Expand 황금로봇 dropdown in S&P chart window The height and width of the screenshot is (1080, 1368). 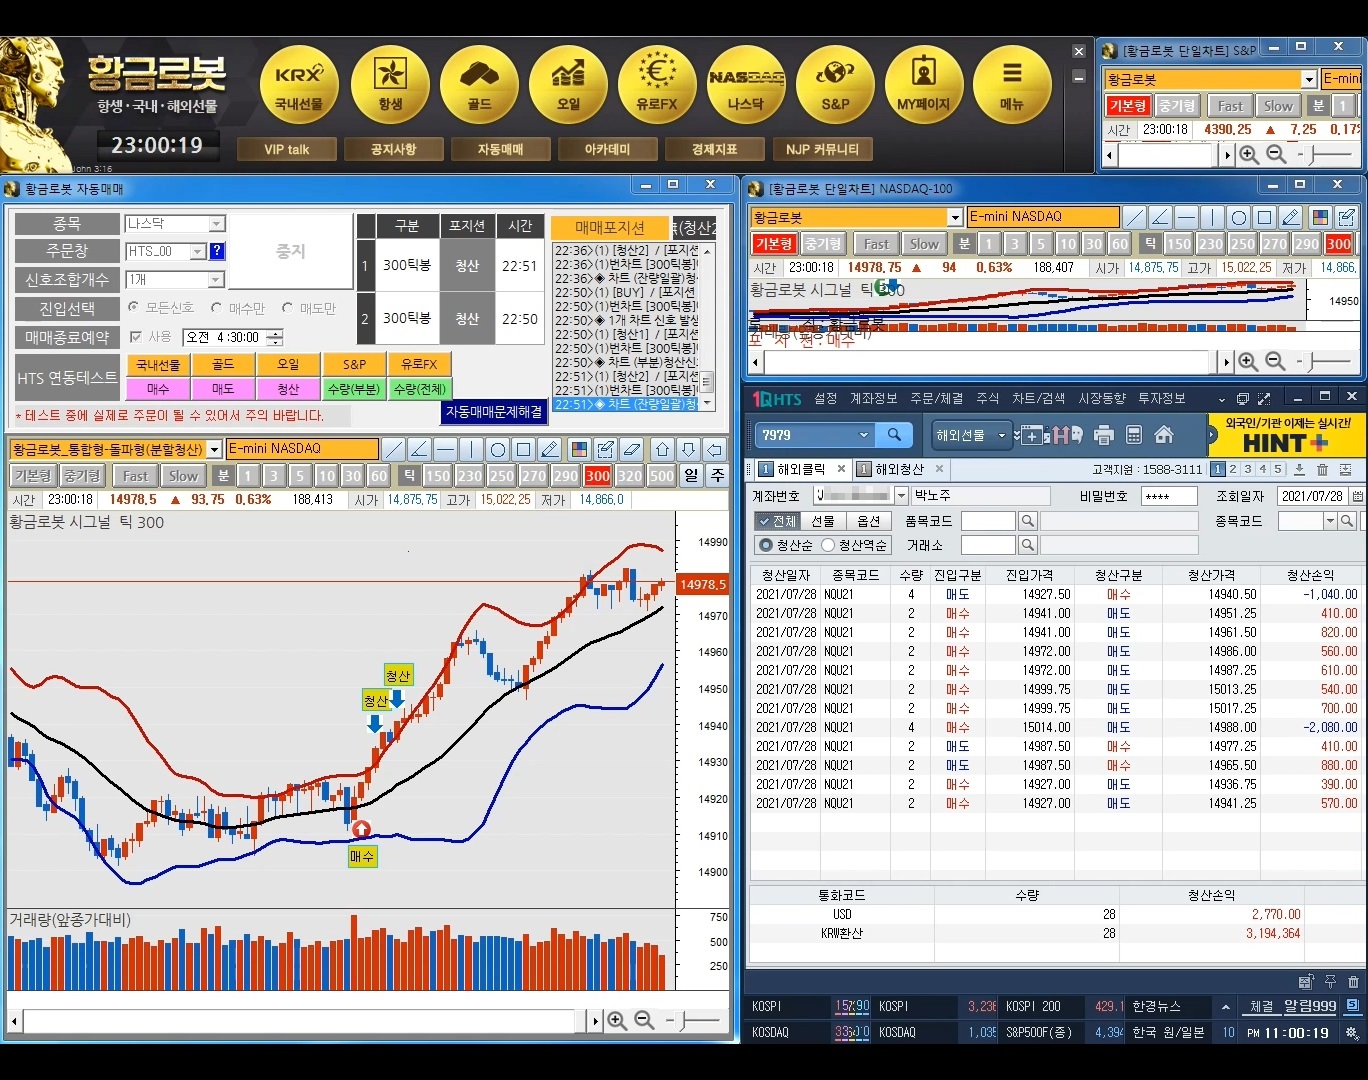1309,79
